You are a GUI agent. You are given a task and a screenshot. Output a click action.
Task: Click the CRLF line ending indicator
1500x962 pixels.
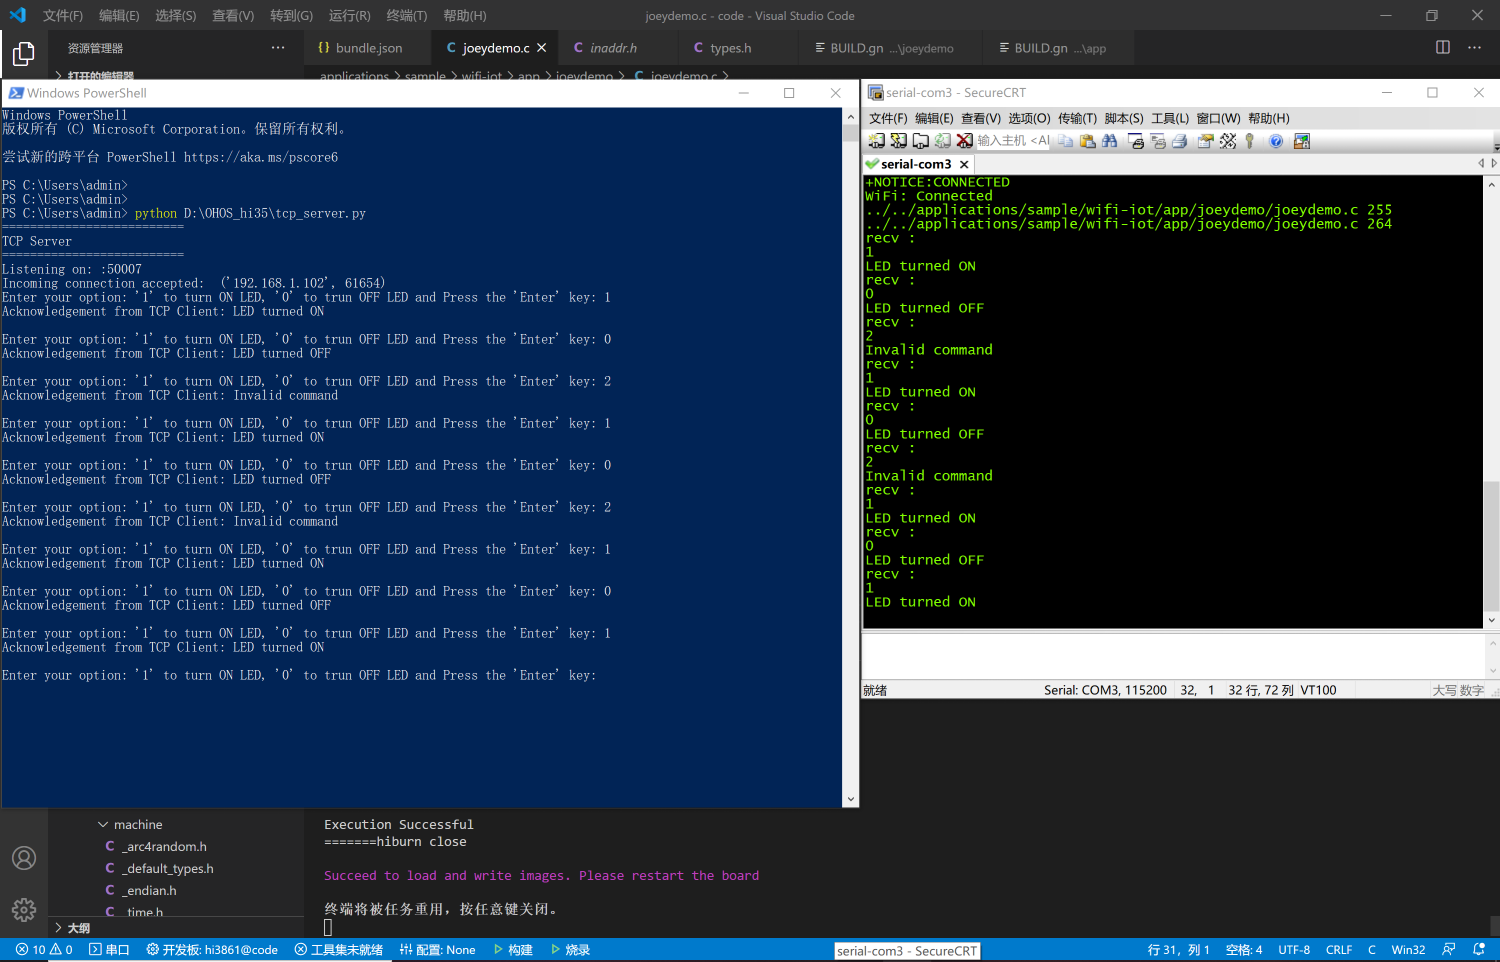[x=1338, y=950]
